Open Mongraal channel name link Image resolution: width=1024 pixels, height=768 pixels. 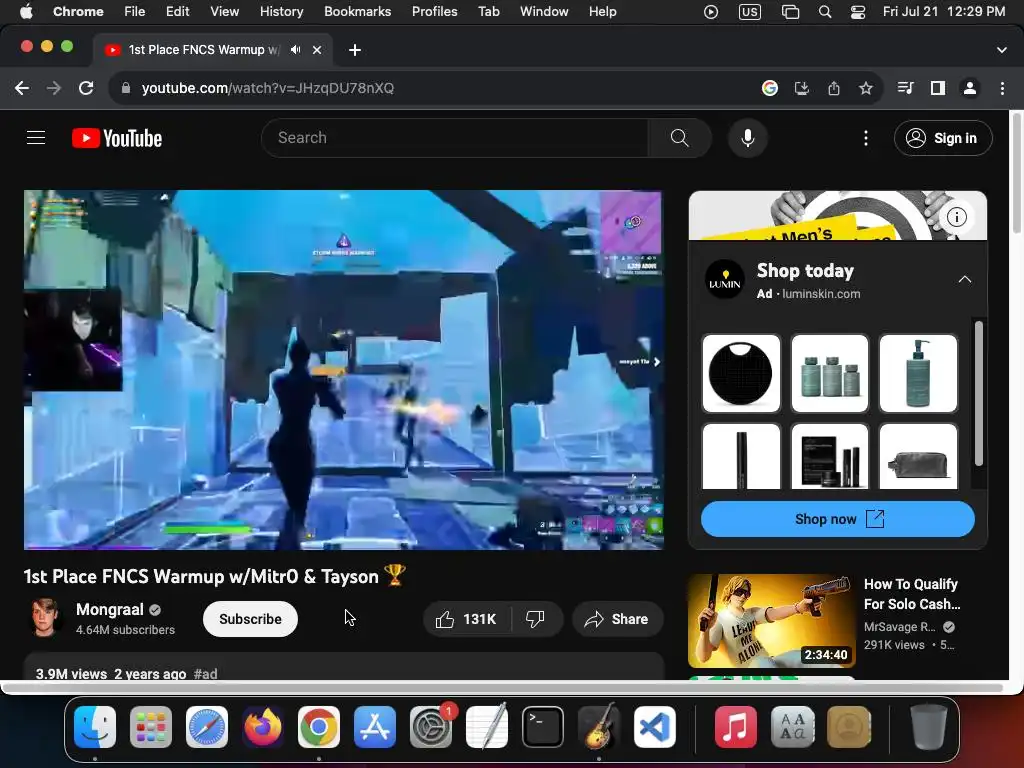(x=110, y=609)
